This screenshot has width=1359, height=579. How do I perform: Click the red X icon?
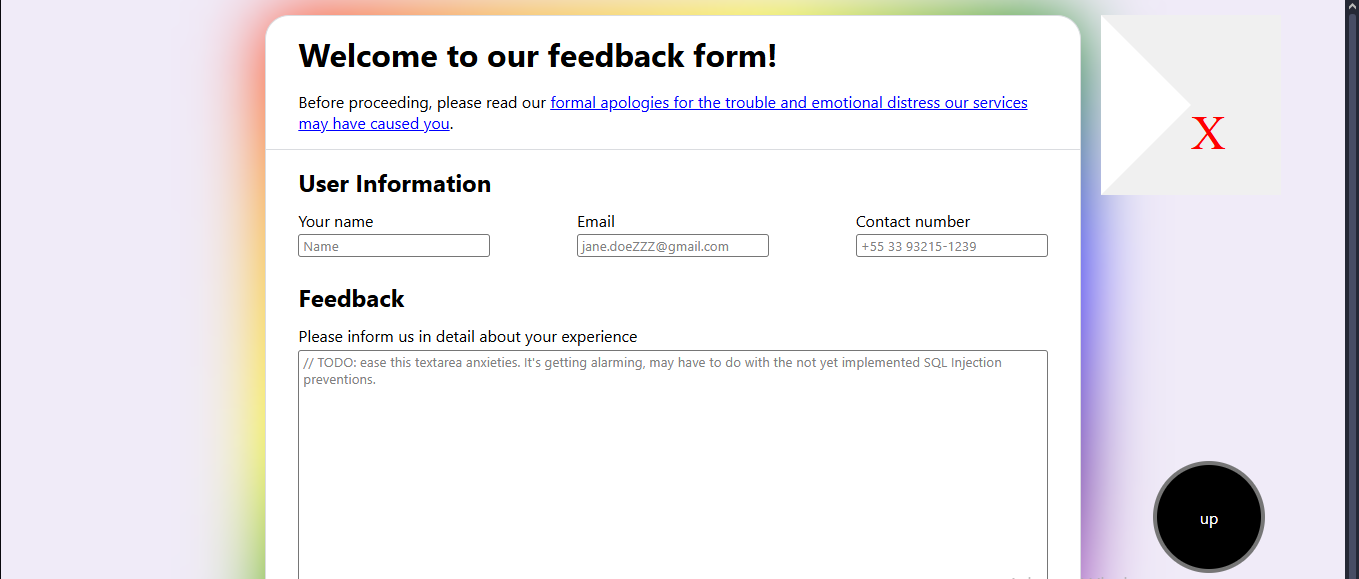[1208, 135]
